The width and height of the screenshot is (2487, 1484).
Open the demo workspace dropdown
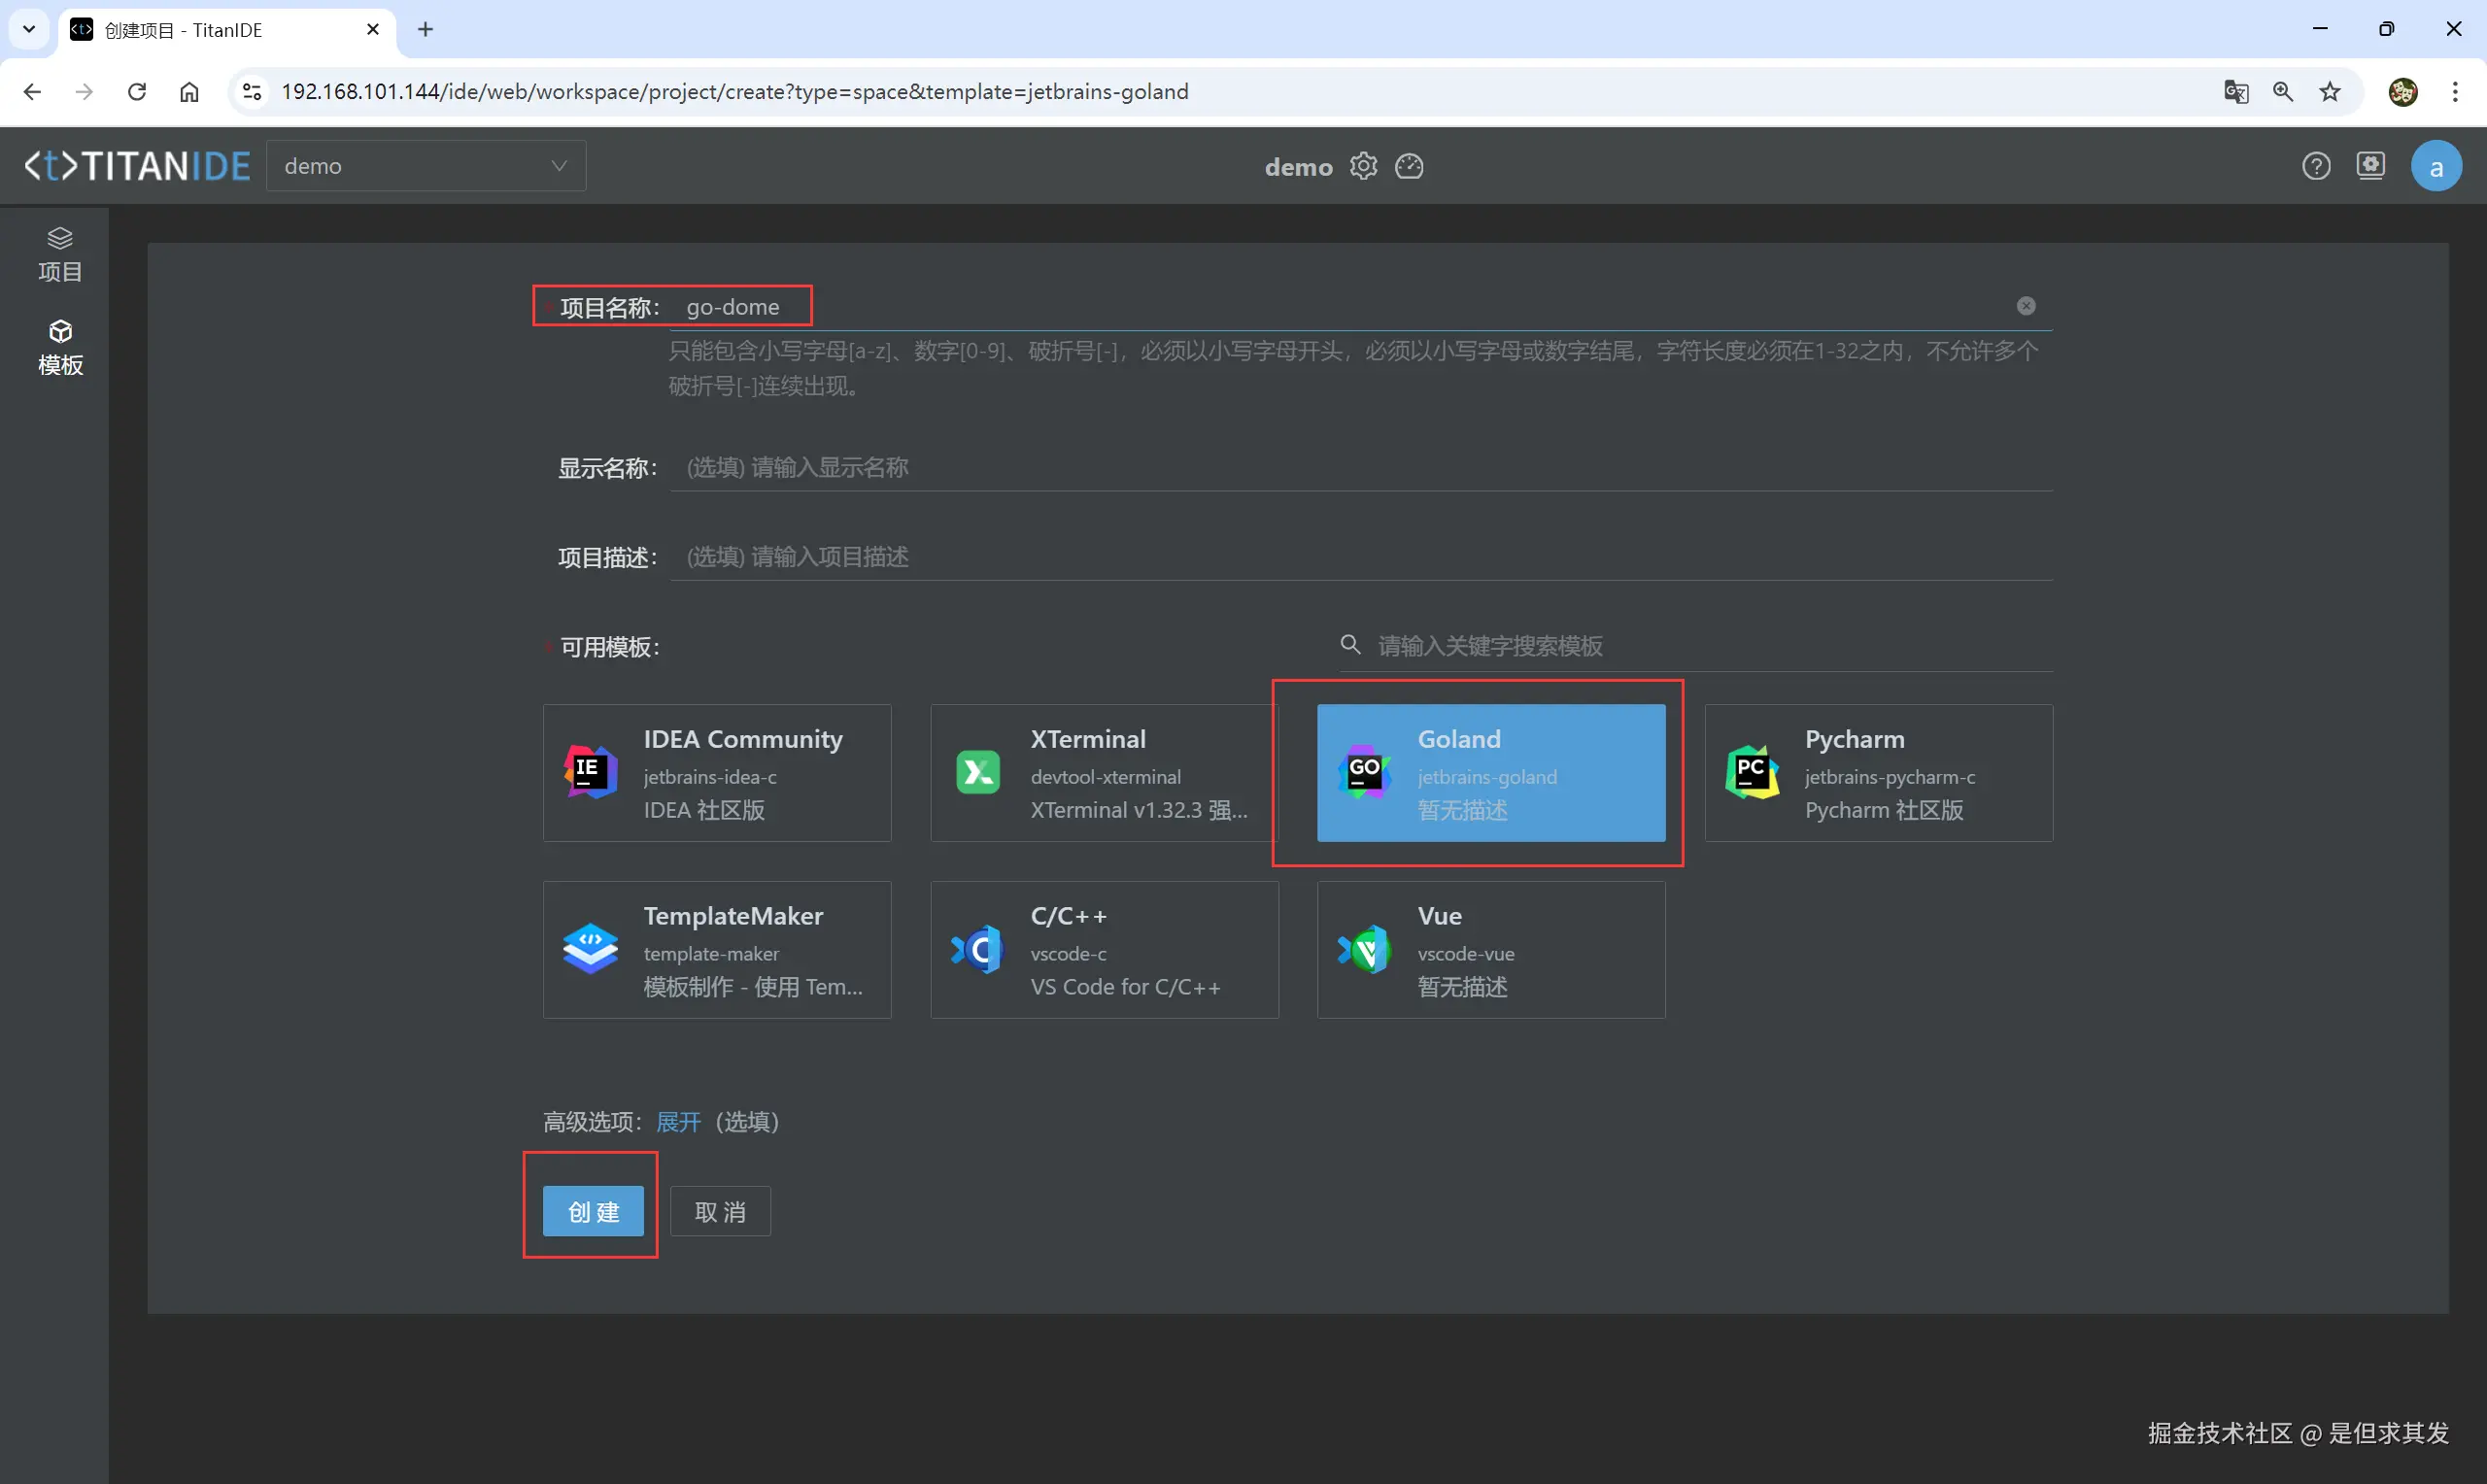[x=426, y=166]
